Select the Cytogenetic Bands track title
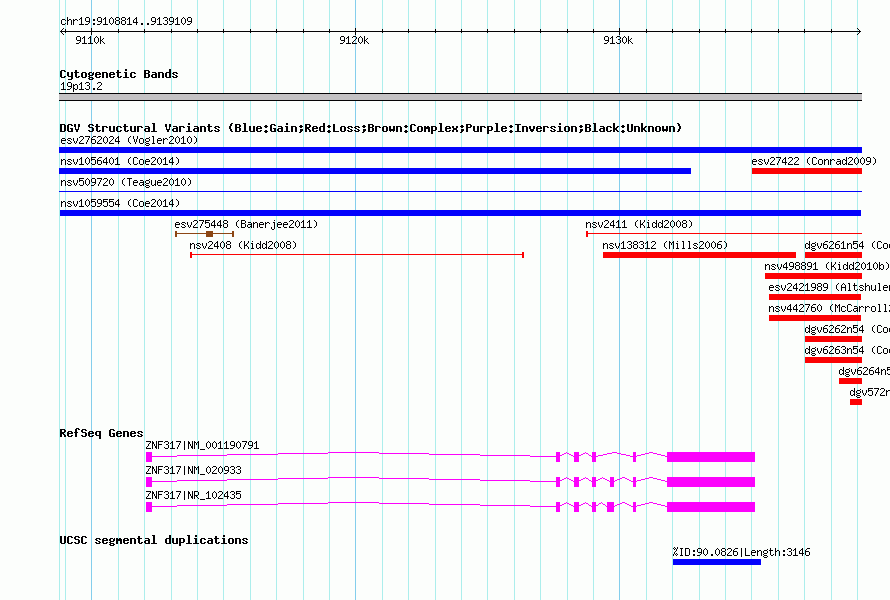Screen dimensions: 890x600 pos(119,74)
